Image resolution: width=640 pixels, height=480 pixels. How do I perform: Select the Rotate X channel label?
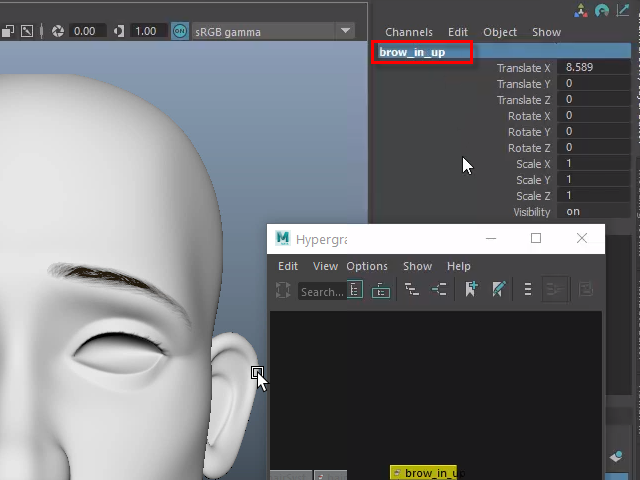pyautogui.click(x=529, y=116)
